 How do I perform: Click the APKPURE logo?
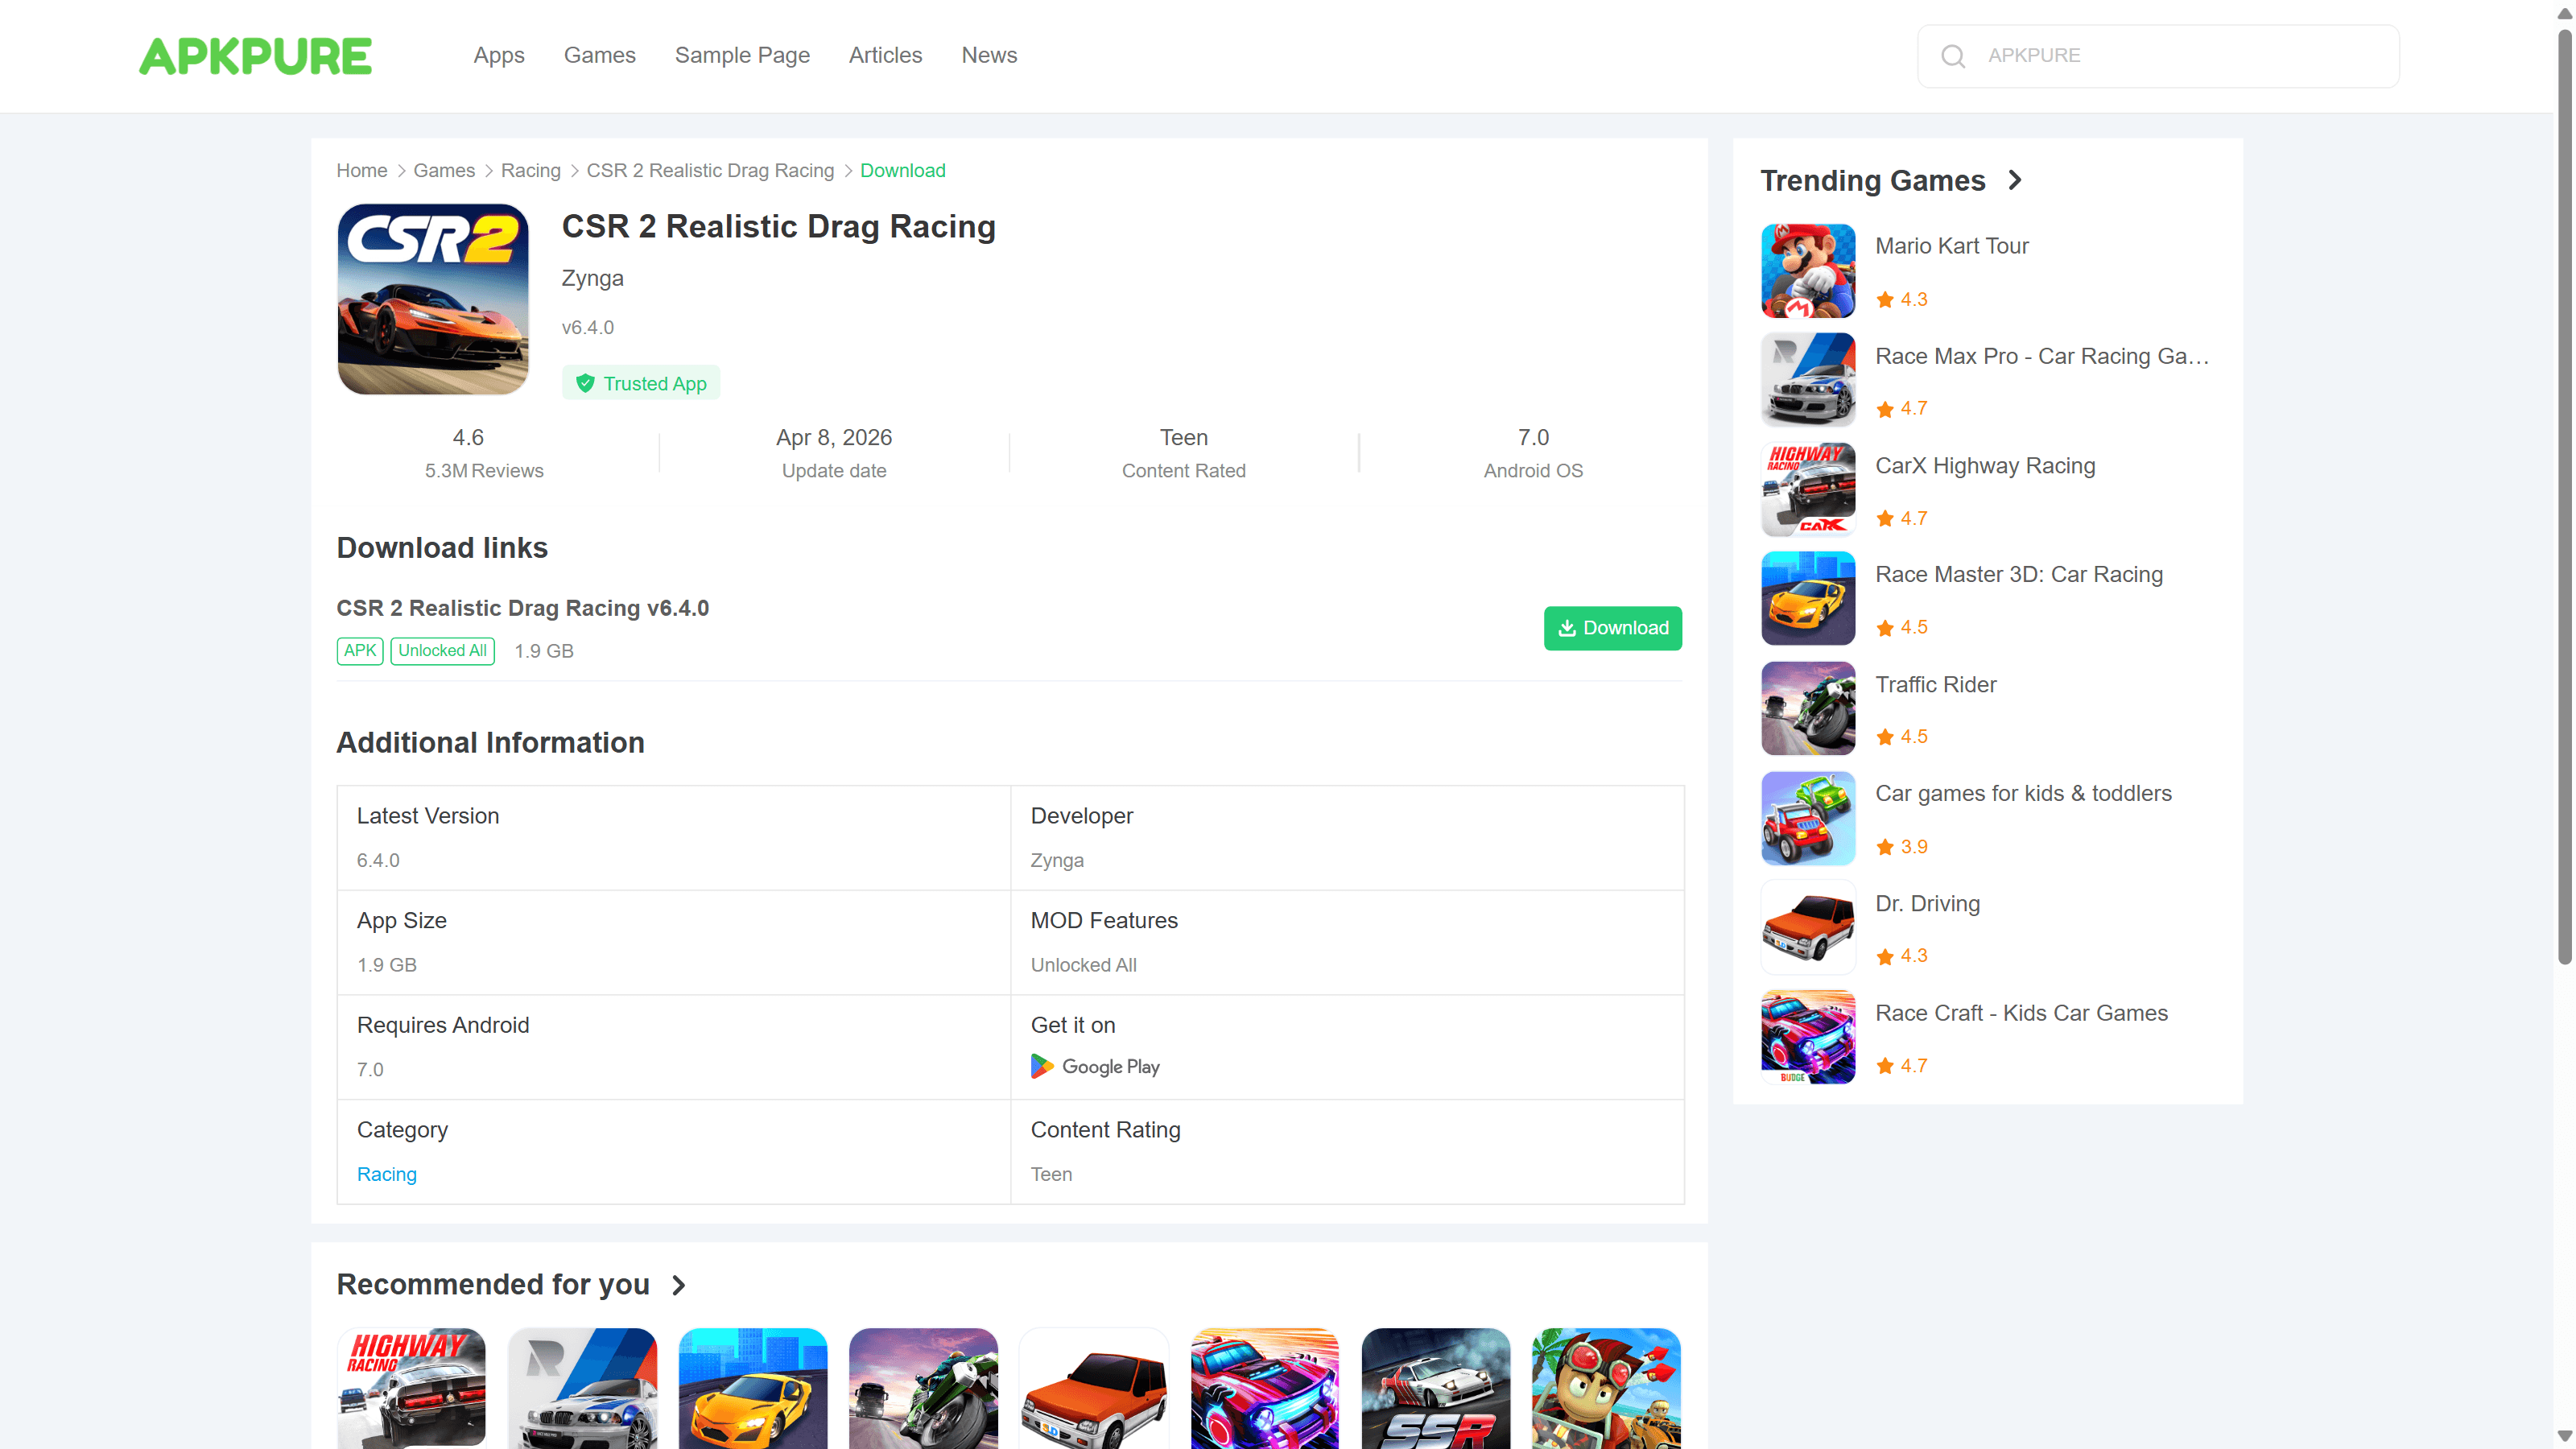click(255, 56)
